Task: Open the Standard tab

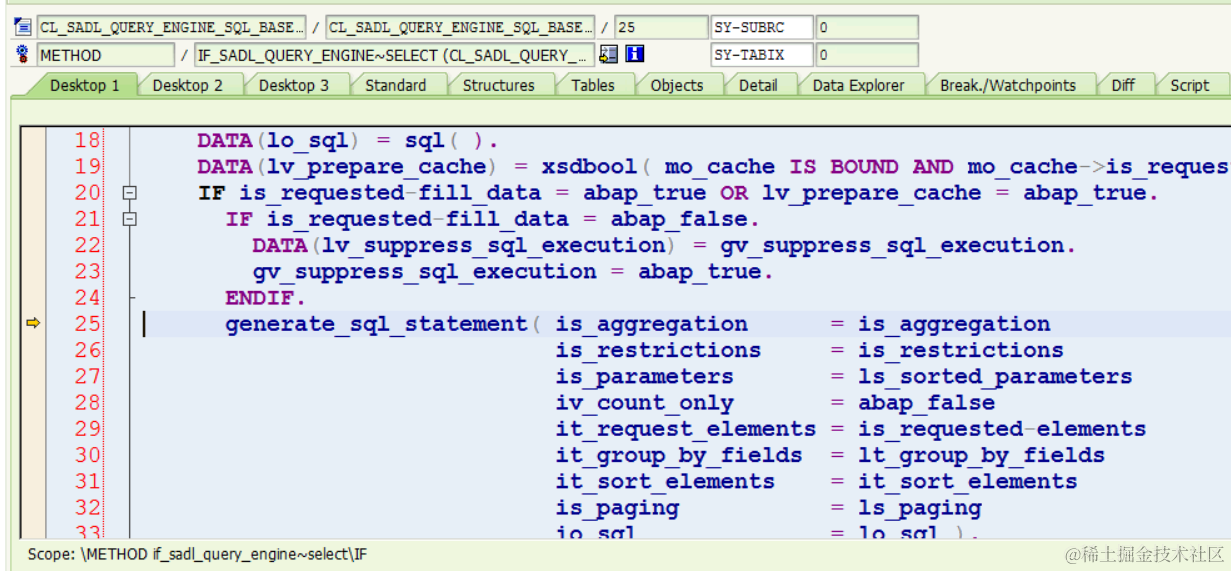Action: (x=395, y=85)
